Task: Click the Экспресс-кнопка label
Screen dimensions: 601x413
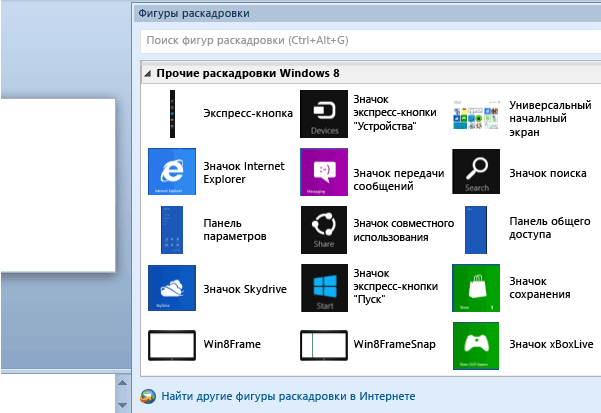Action: 248,113
